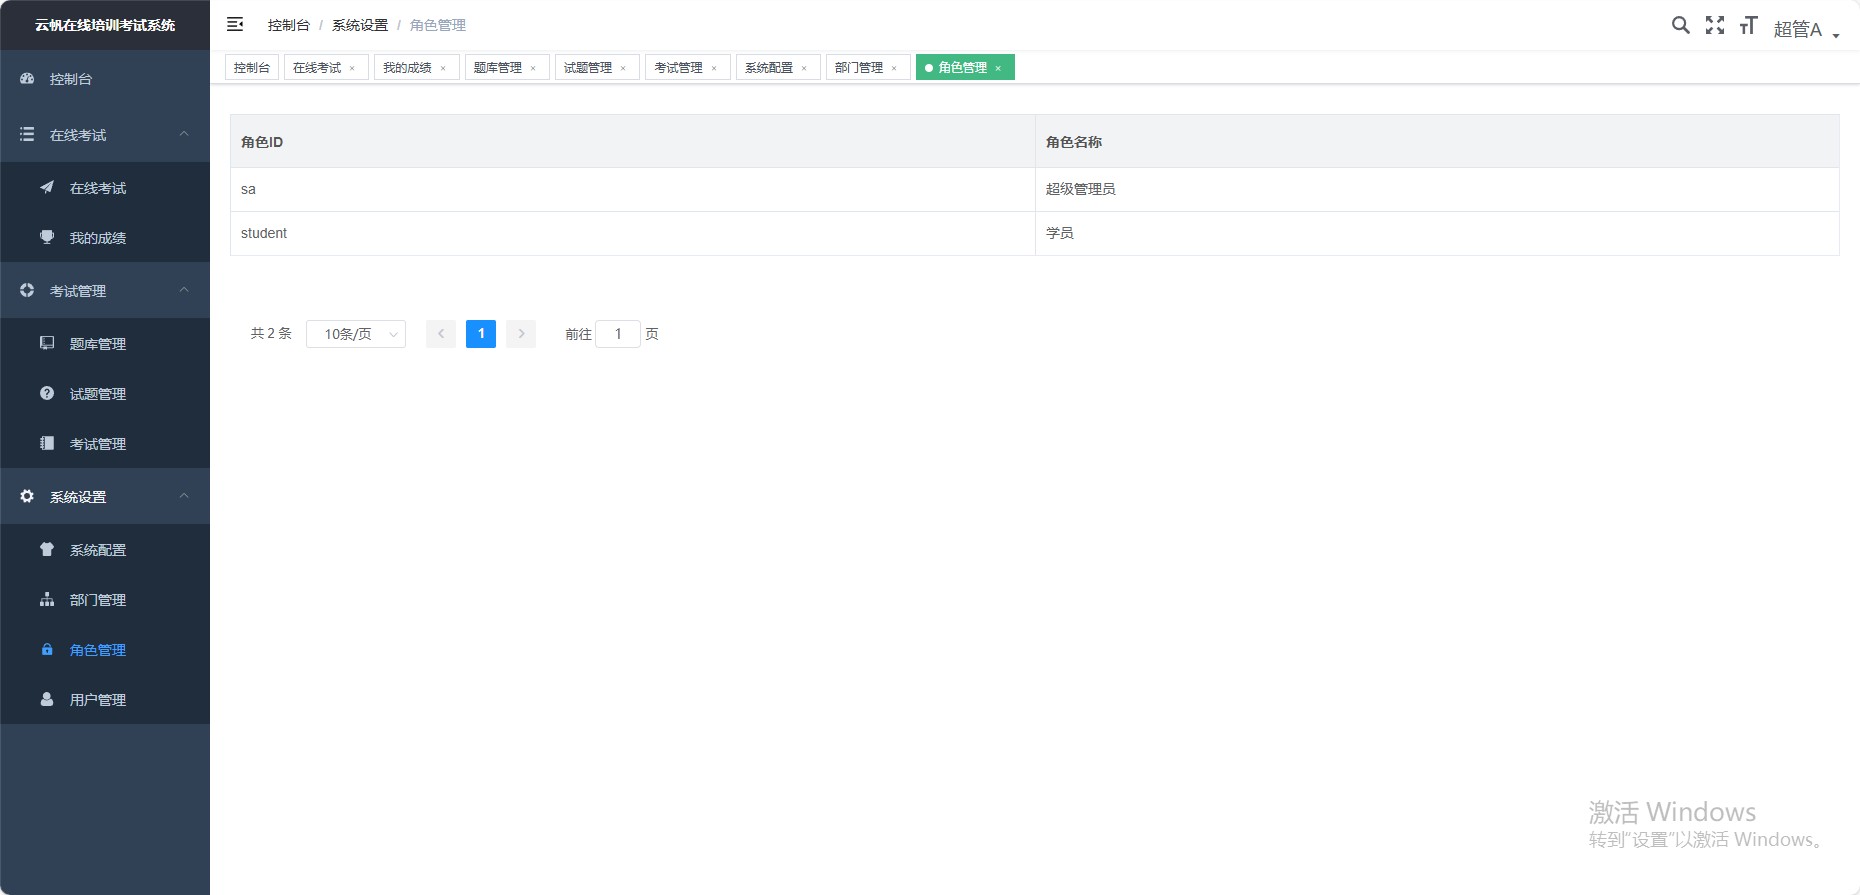This screenshot has width=1860, height=895.
Task: Click the student role ID cell
Action: coord(633,233)
